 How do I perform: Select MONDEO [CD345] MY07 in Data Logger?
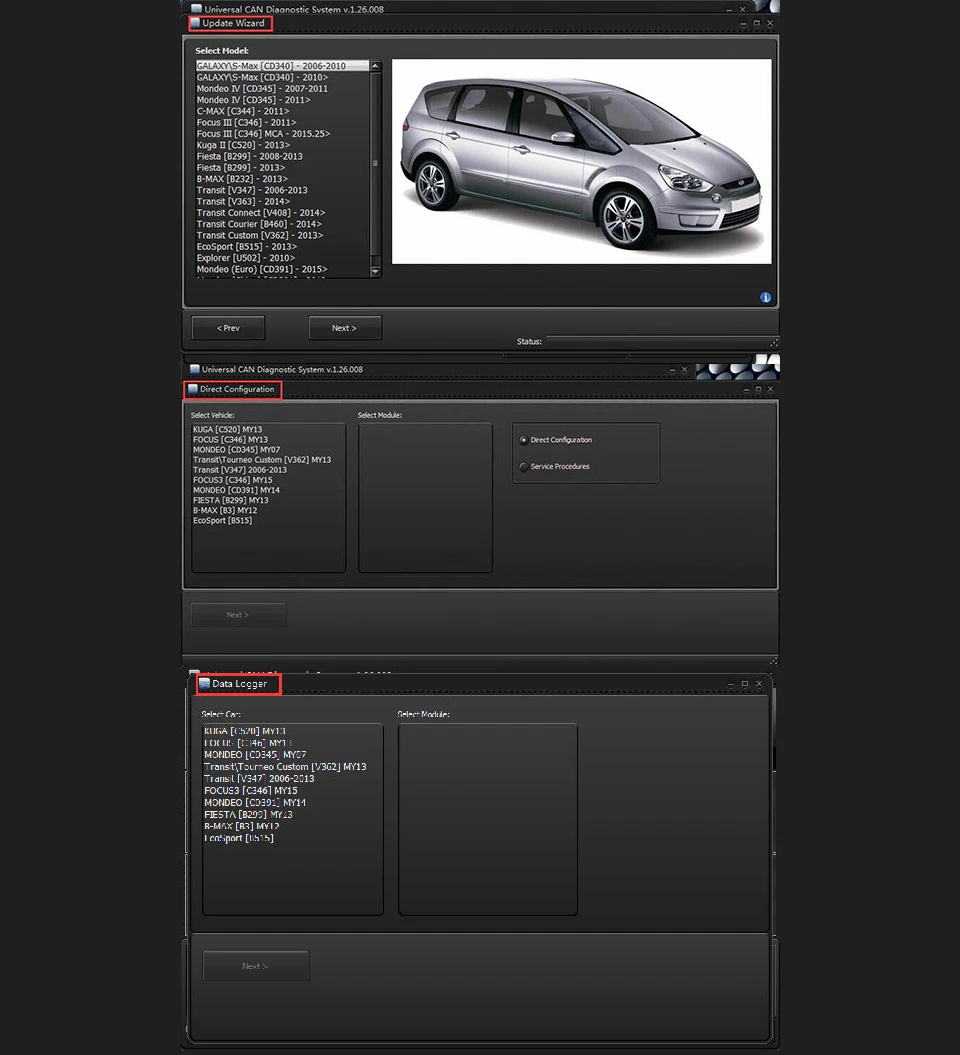pyautogui.click(x=255, y=755)
